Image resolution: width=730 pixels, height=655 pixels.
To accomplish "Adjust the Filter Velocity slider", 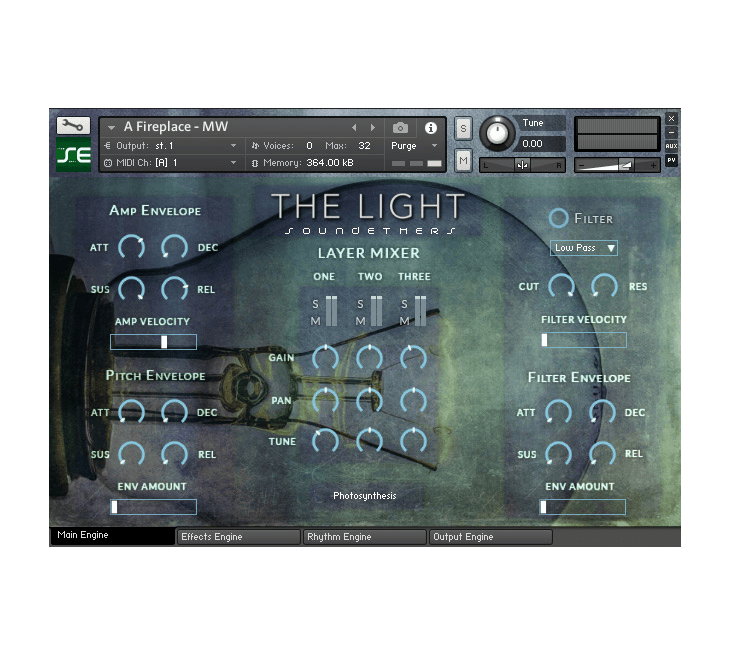I will (x=583, y=340).
